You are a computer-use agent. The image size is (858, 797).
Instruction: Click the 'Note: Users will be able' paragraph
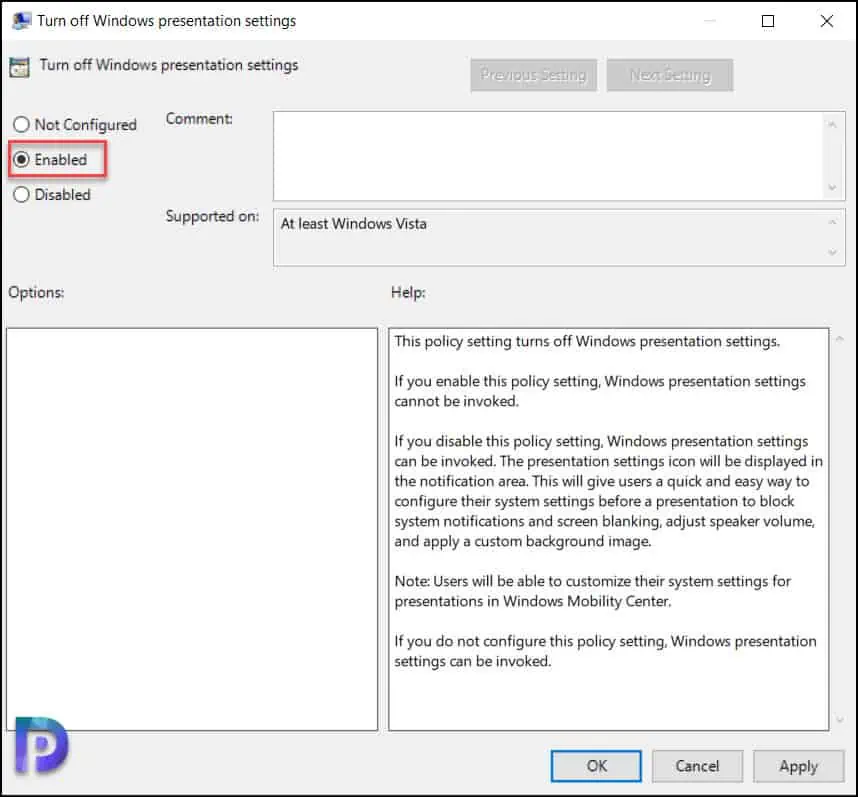[x=593, y=591]
